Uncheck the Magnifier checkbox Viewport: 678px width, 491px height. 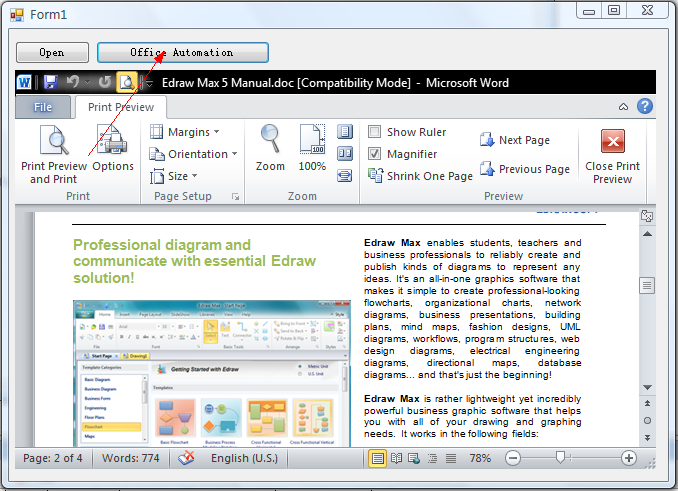tap(375, 154)
